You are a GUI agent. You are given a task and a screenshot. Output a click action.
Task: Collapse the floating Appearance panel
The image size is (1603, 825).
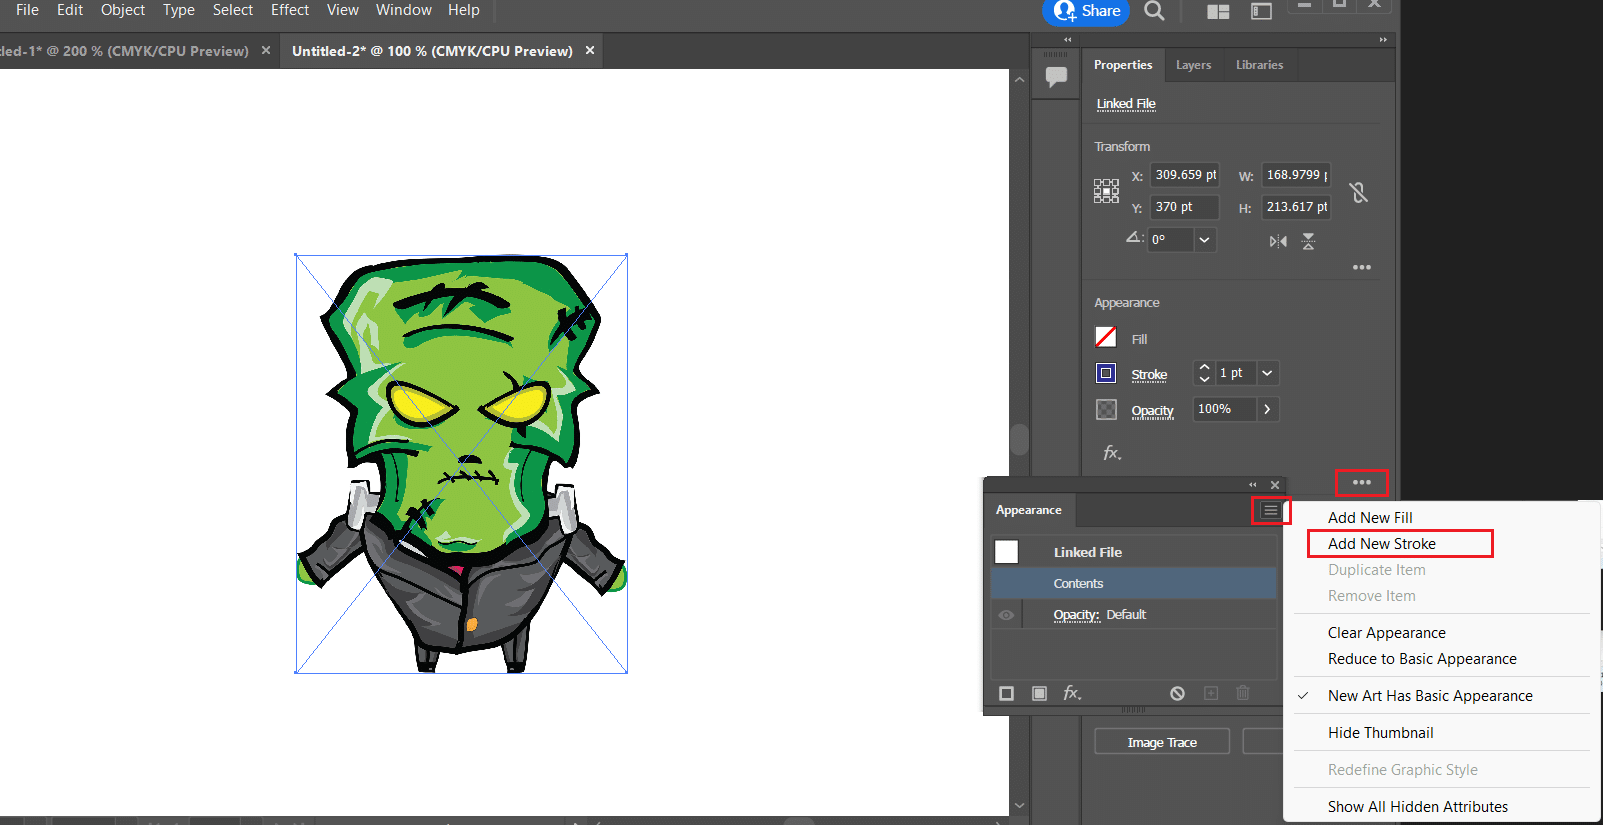pos(1253,485)
